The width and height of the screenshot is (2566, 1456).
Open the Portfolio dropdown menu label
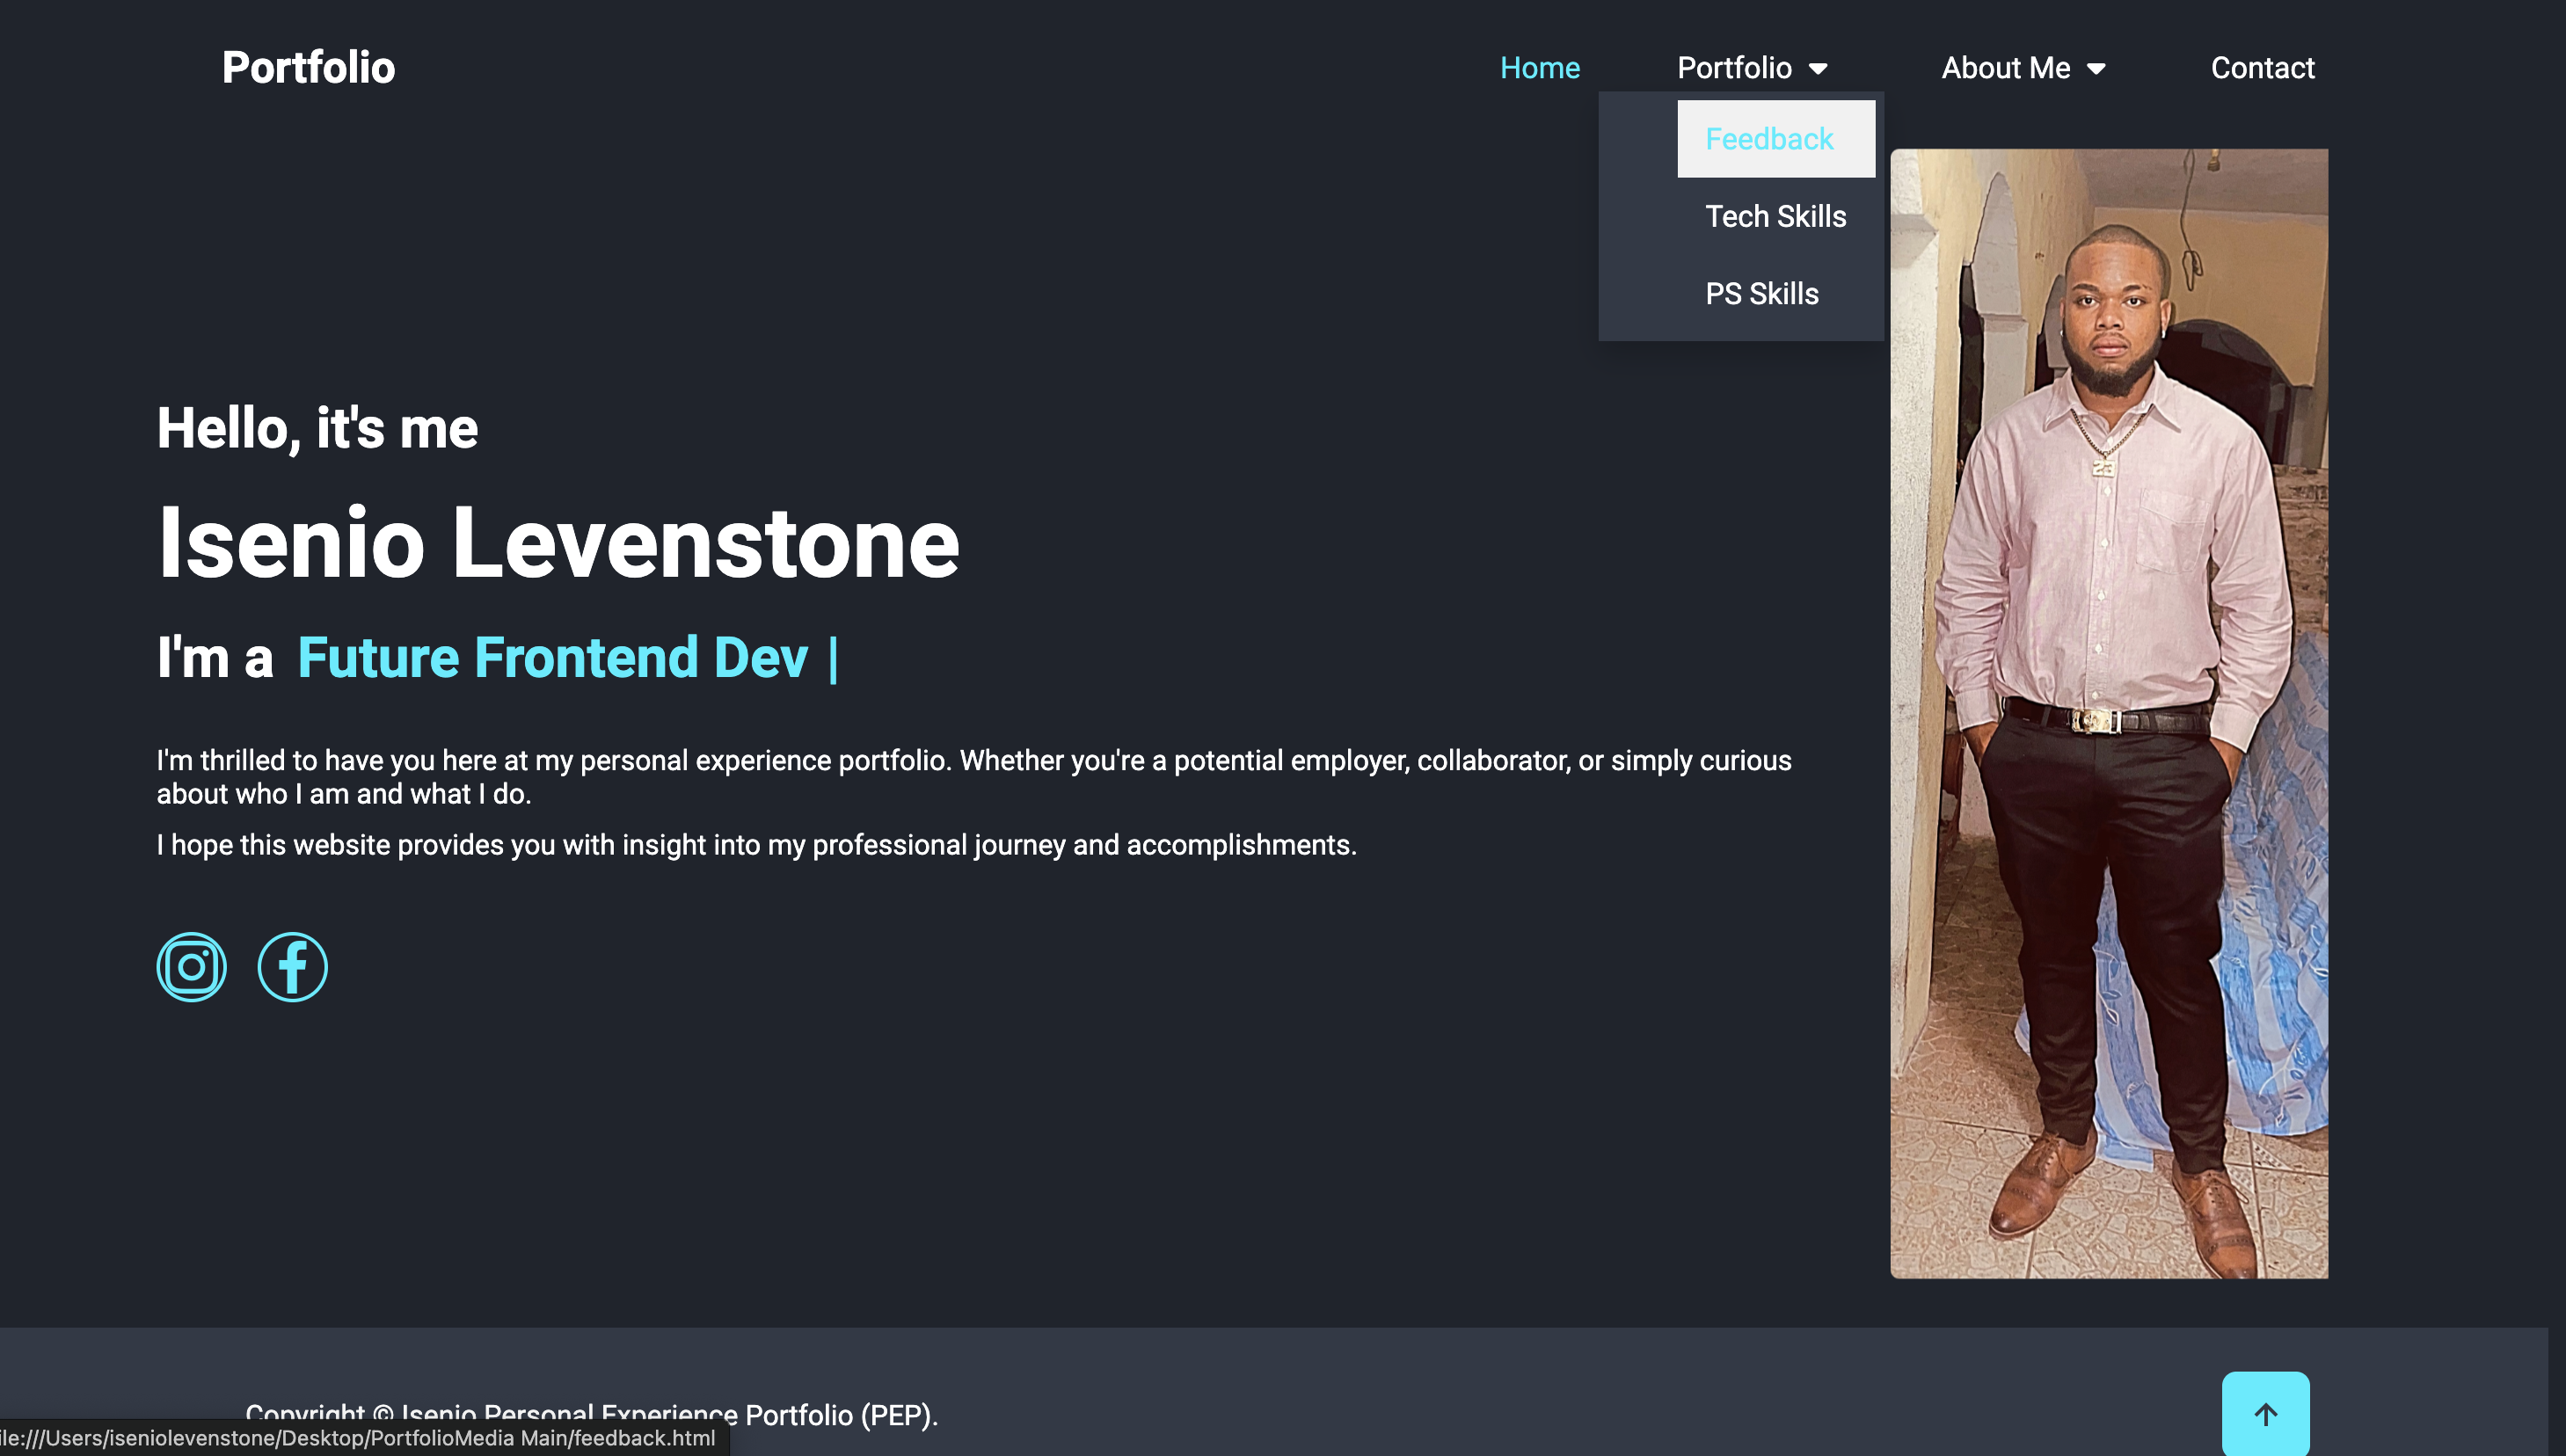[1734, 68]
